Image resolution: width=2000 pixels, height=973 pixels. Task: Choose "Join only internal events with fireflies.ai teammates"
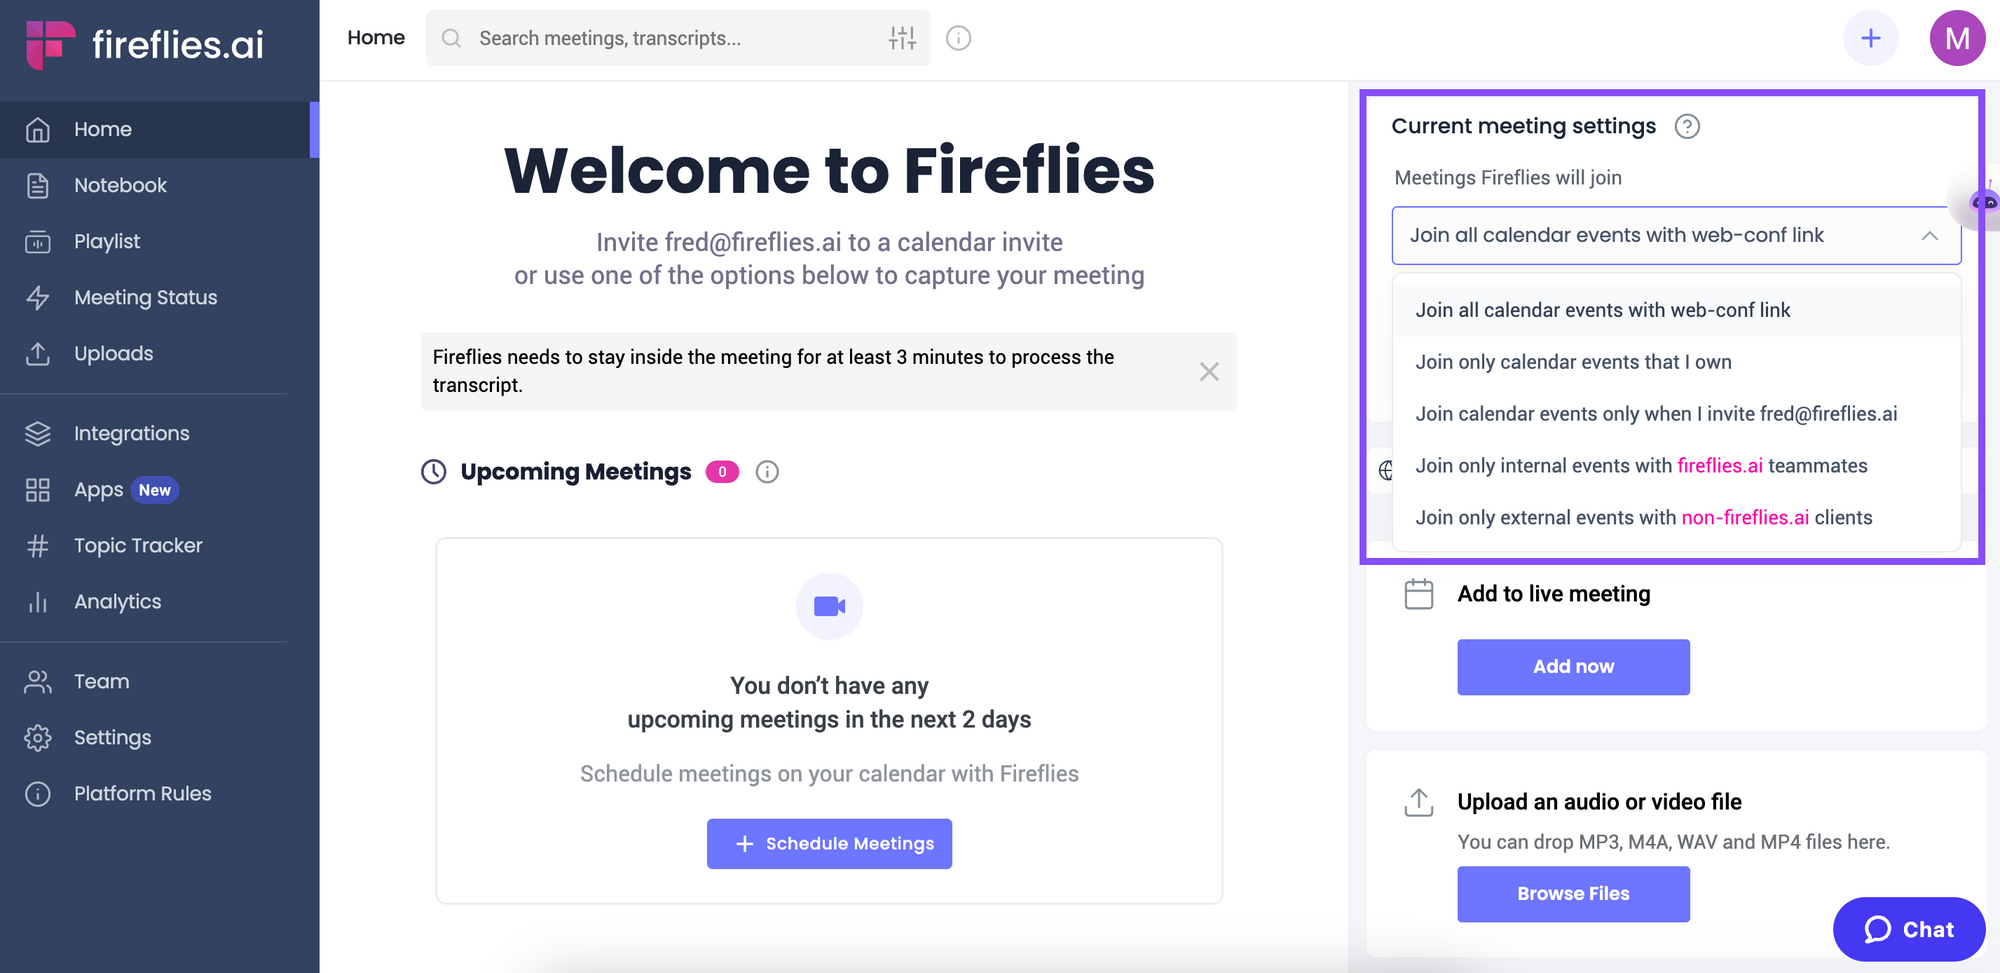1641,465
